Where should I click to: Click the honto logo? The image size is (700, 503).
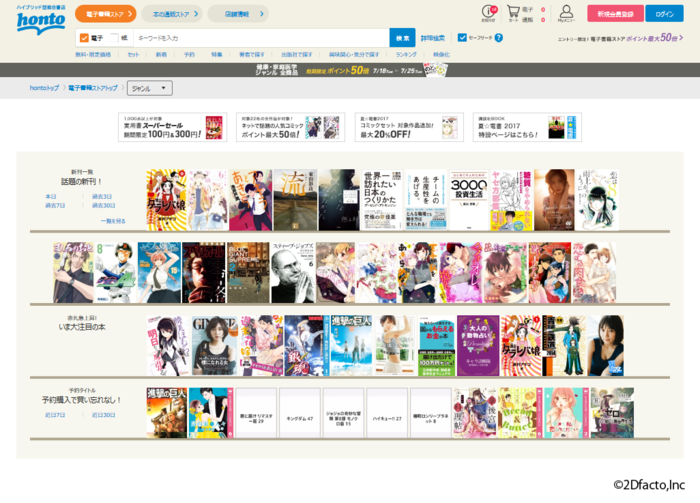pos(41,20)
